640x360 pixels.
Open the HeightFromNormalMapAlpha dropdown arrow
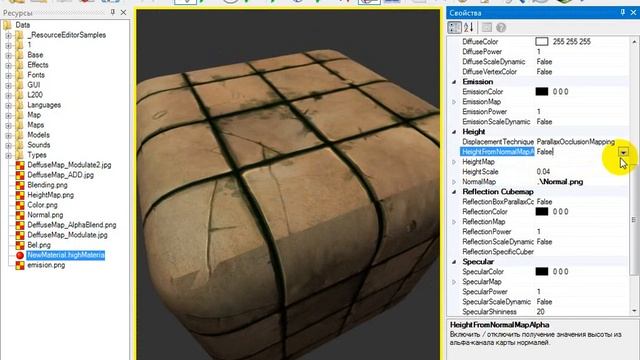tap(623, 152)
